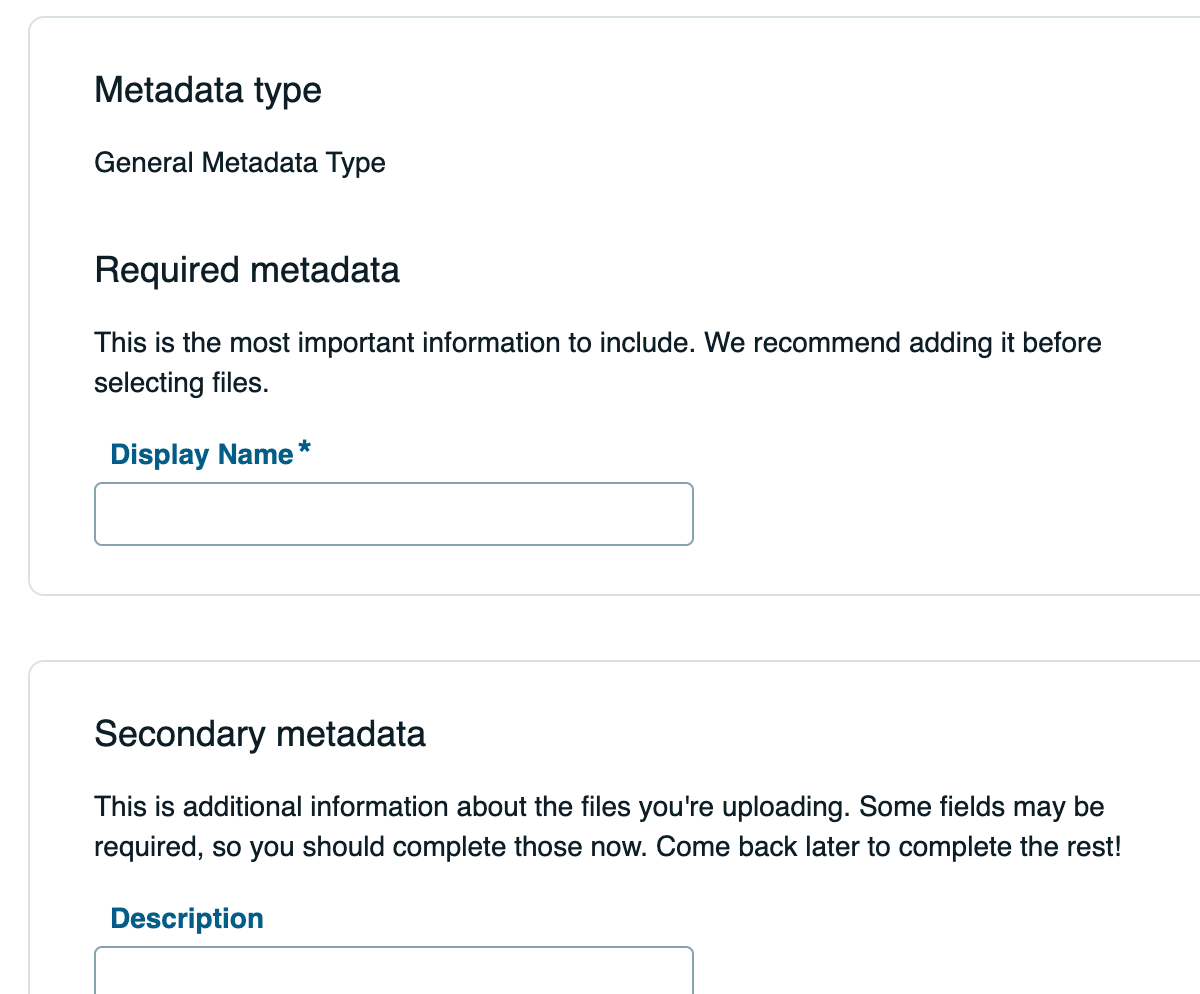Screen dimensions: 1200x994
Task: Select the Secondary metadata section heading
Action: (259, 733)
